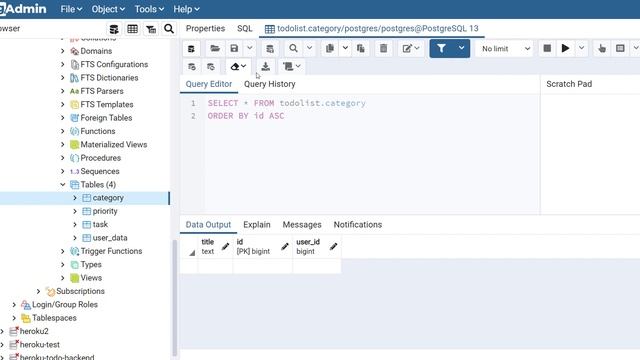The image size is (640, 360).
Task: Select Materialized Views in the tree
Action: point(113,144)
